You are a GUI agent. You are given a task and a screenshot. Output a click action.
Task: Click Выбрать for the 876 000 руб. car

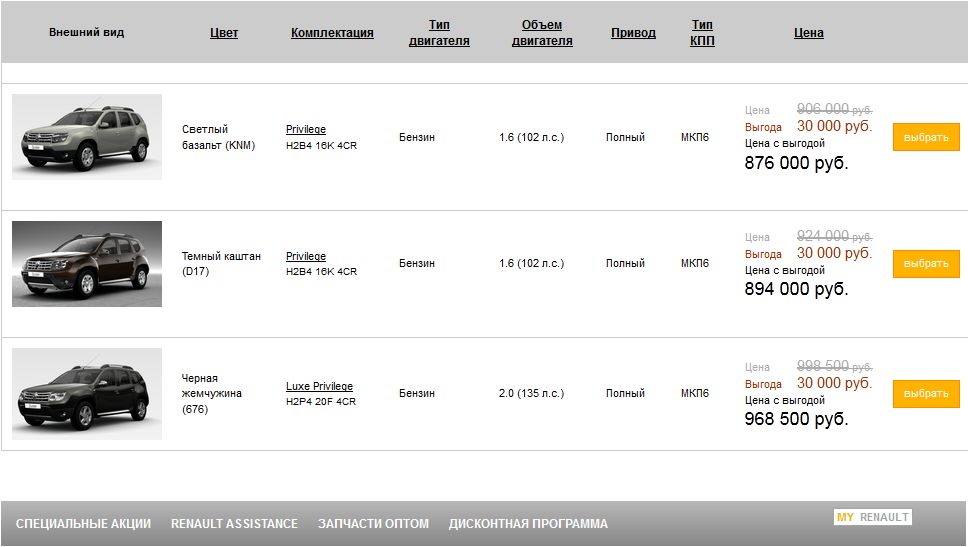(x=926, y=137)
